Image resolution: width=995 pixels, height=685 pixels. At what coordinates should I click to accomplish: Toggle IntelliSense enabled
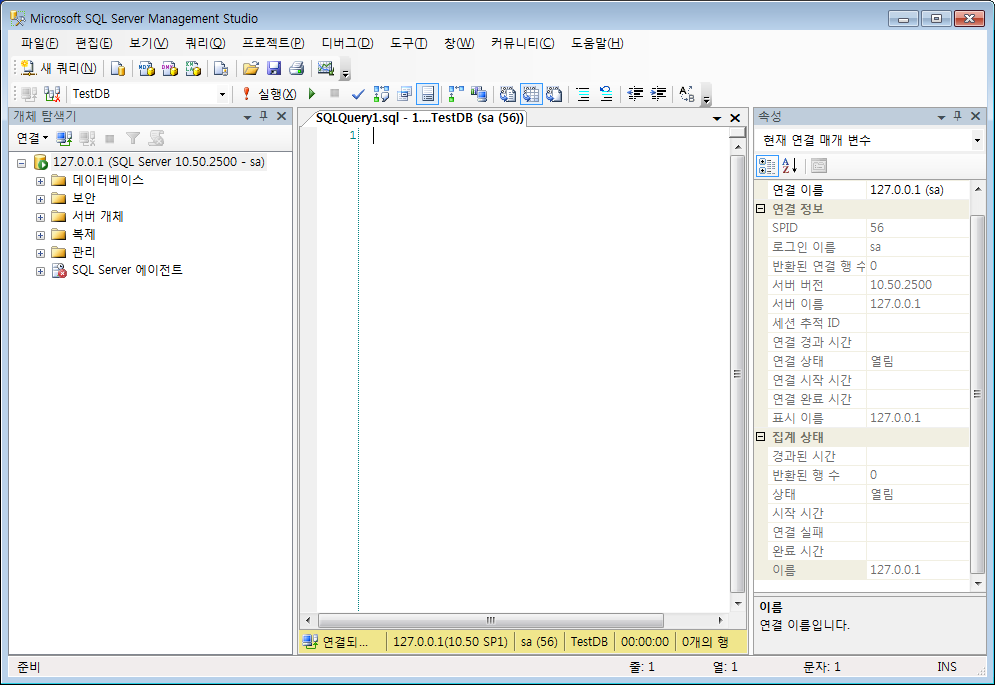pyautogui.click(x=427, y=94)
